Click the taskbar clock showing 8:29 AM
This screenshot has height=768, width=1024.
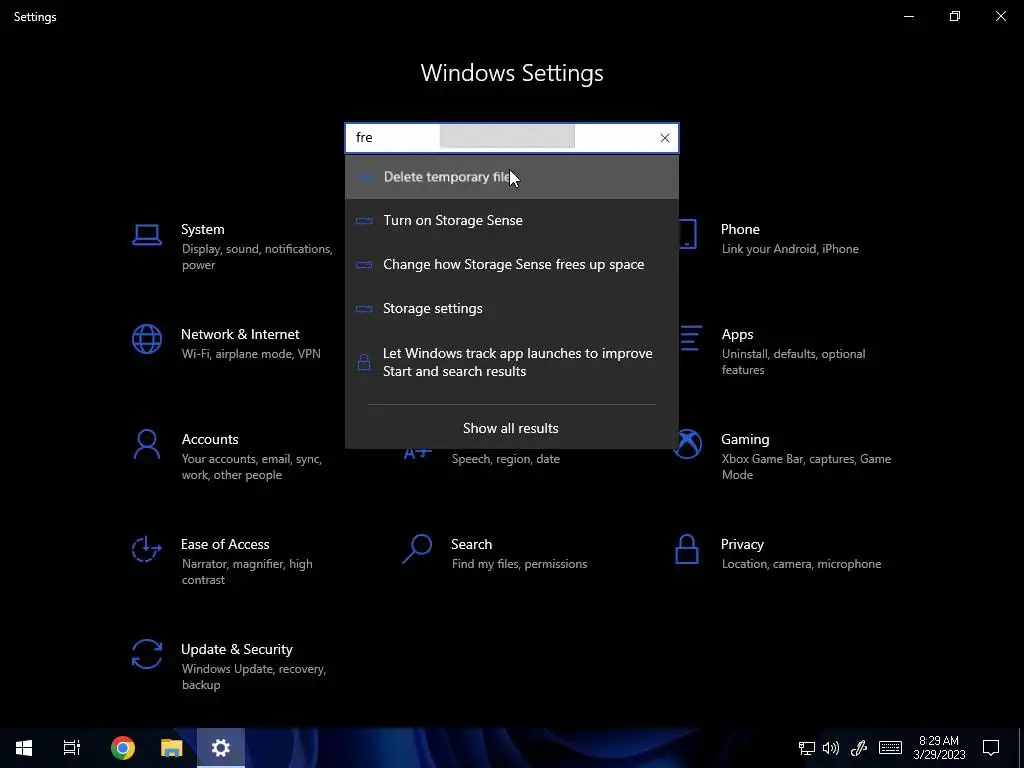pyautogui.click(x=939, y=748)
